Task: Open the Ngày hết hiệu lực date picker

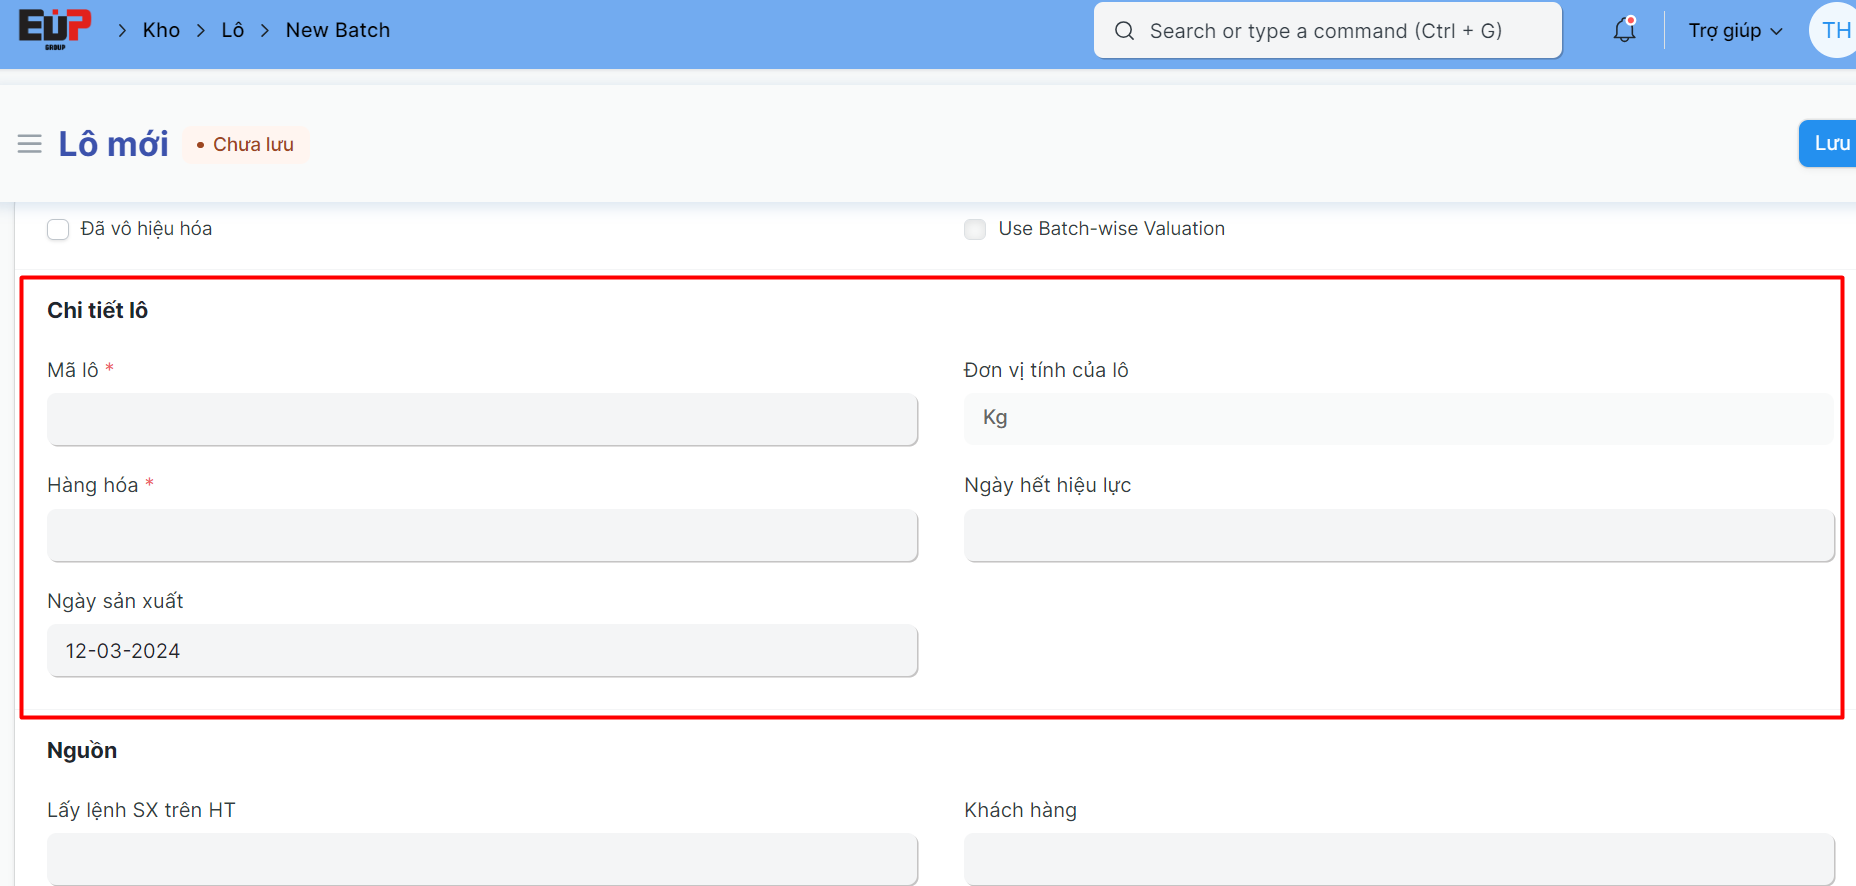Action: (x=1398, y=535)
